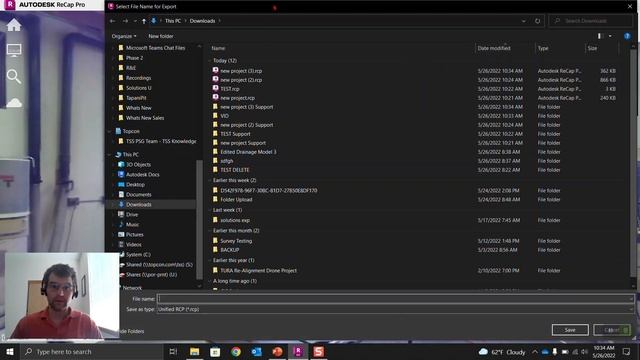Select Desktop in the navigation tree
Screen dimensions: 640x360
[x=136, y=184]
